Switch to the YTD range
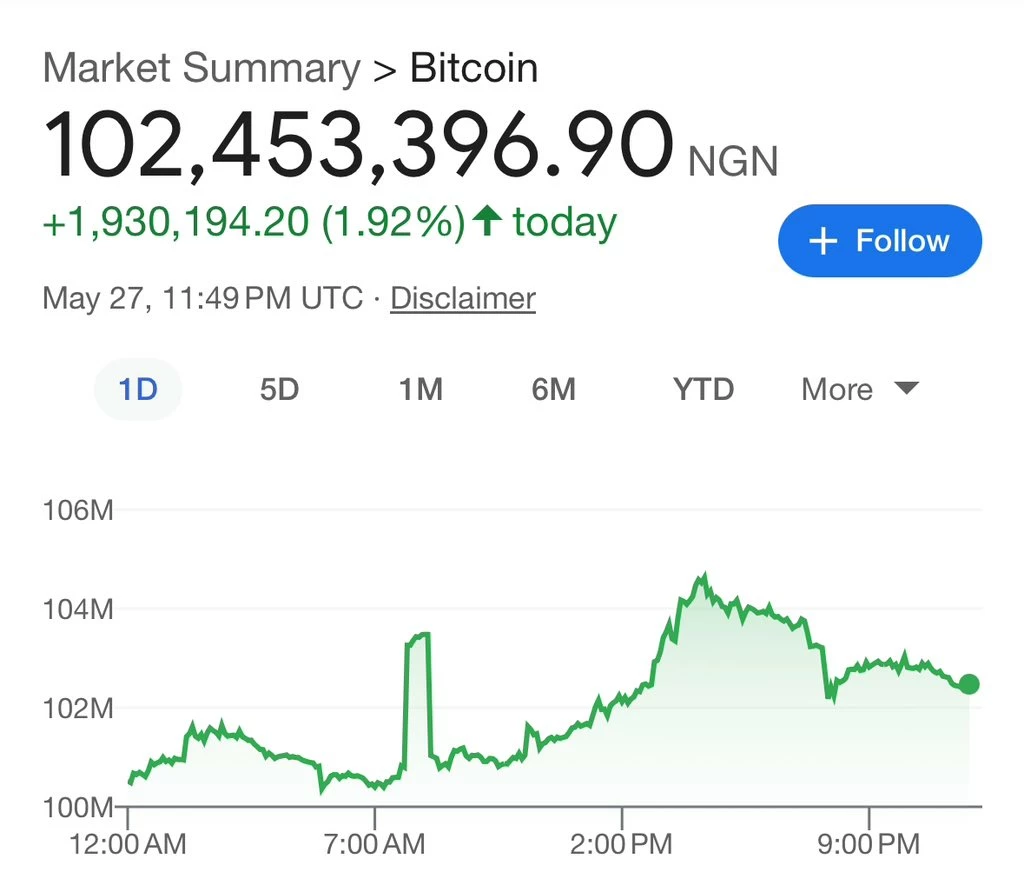This screenshot has width=1024, height=892. coord(703,389)
